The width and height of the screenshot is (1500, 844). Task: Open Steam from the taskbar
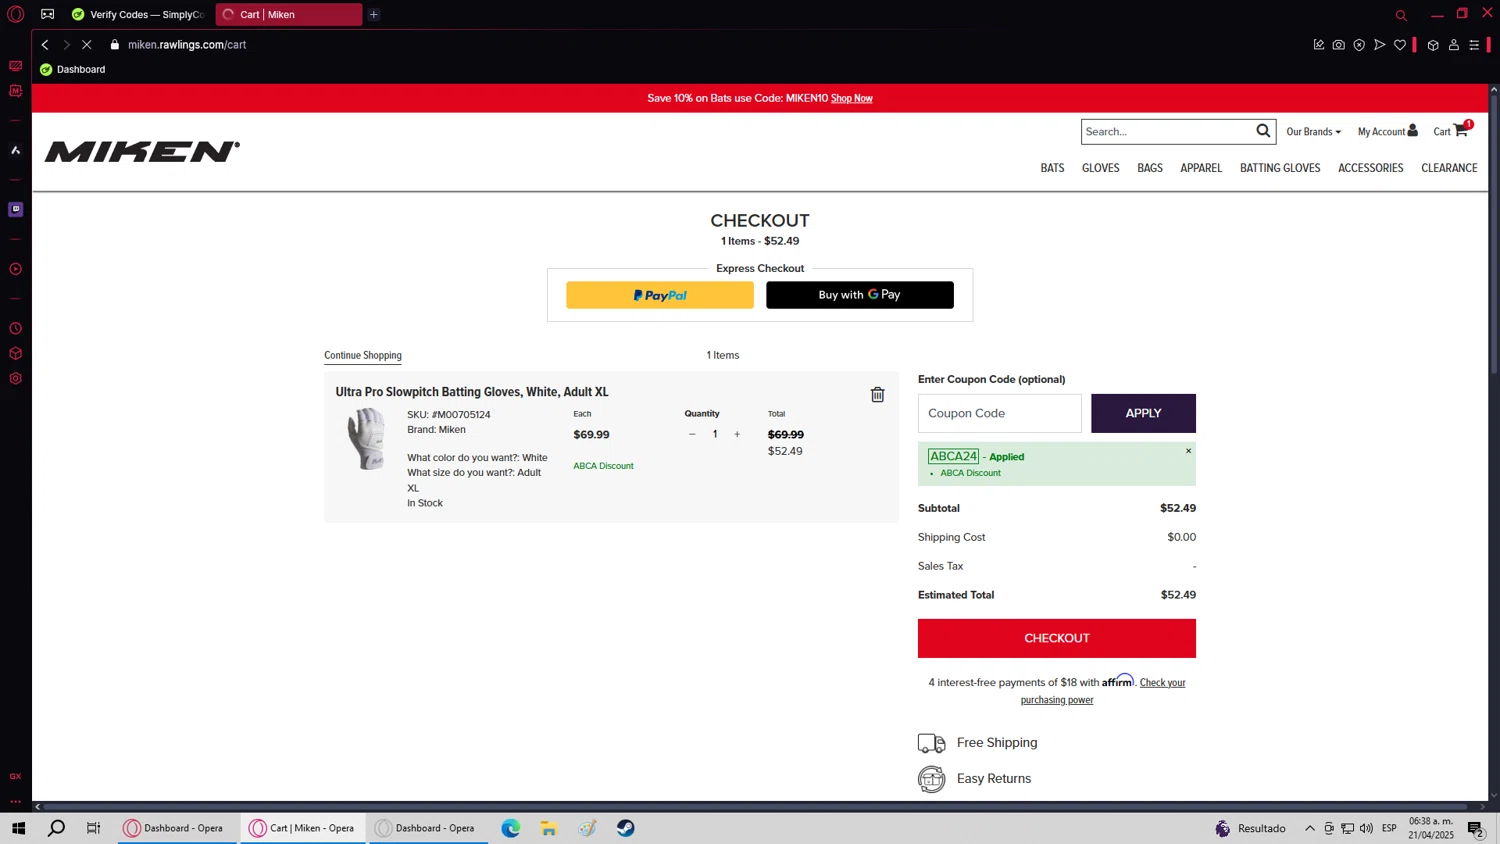click(626, 828)
